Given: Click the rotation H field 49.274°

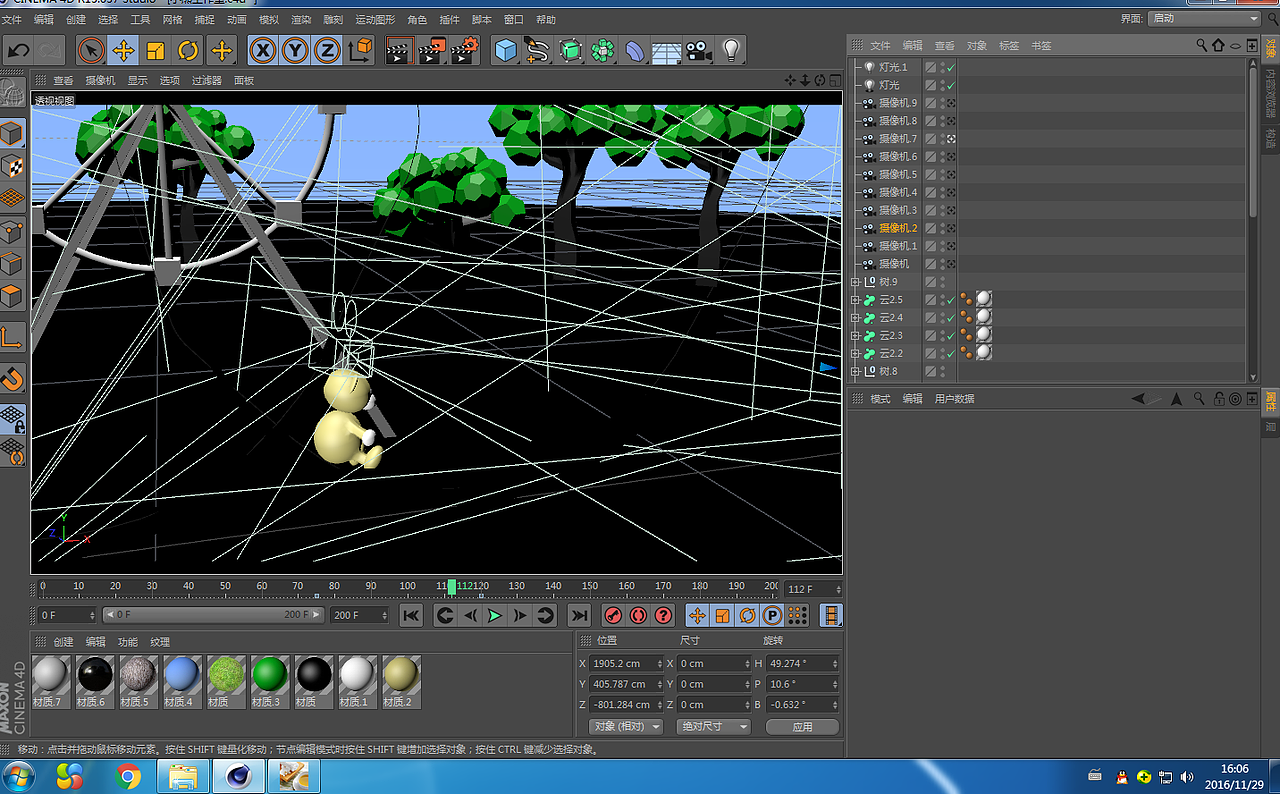Looking at the screenshot, I should coord(802,663).
